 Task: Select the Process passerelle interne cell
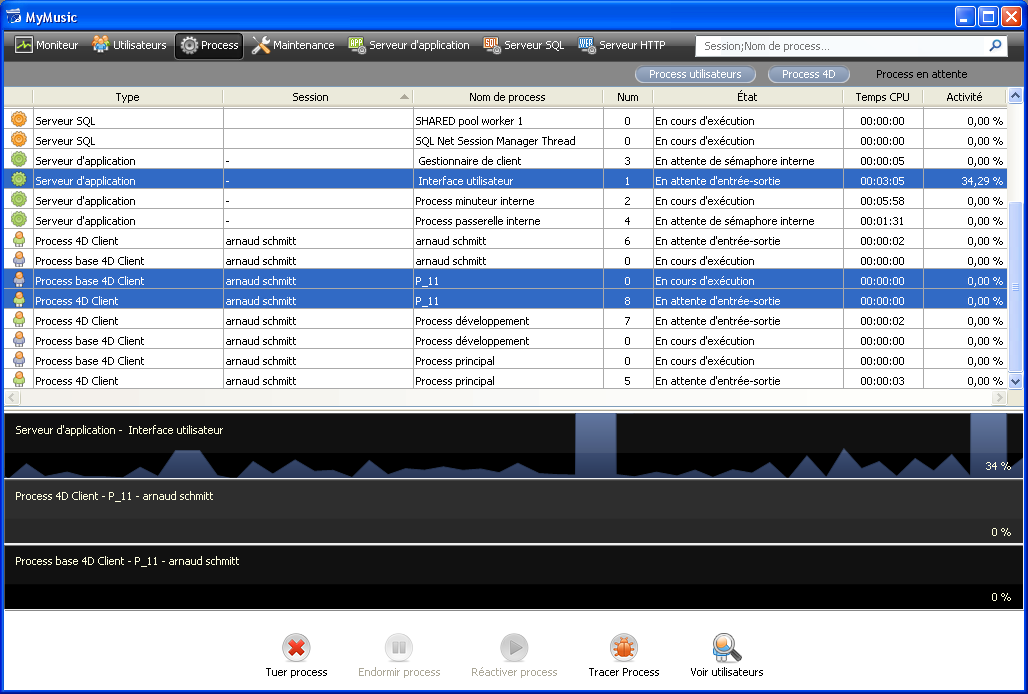[x=508, y=221]
